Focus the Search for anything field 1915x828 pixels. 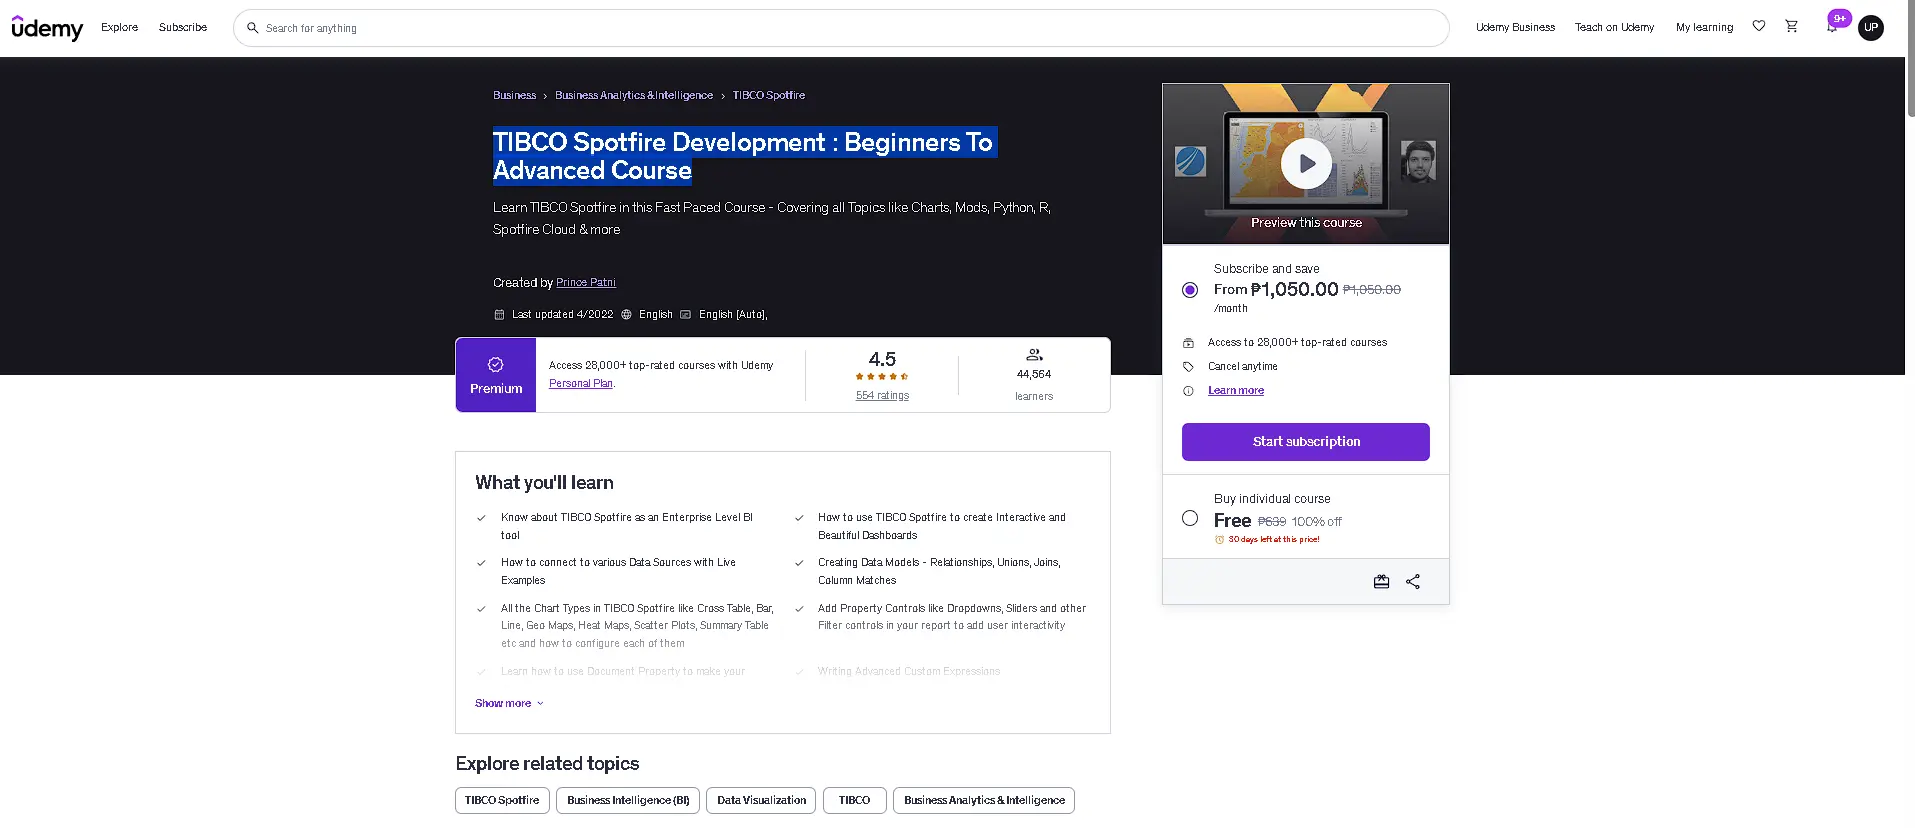coord(841,28)
